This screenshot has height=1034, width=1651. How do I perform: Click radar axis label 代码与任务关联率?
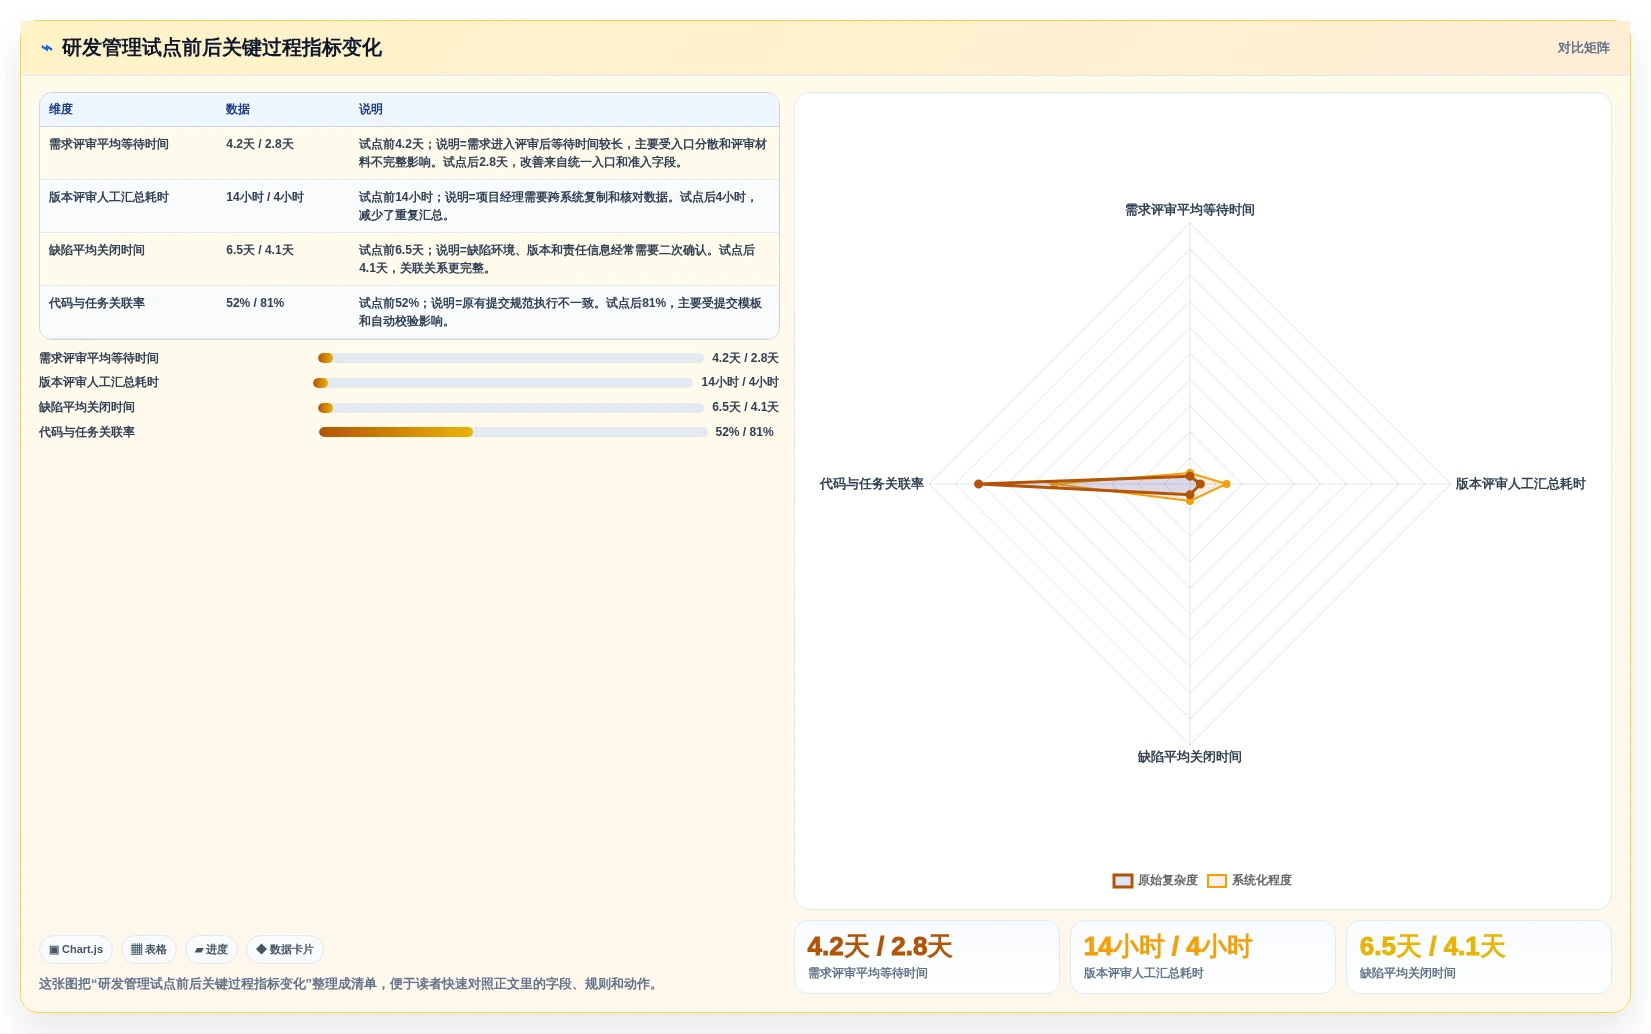872,484
